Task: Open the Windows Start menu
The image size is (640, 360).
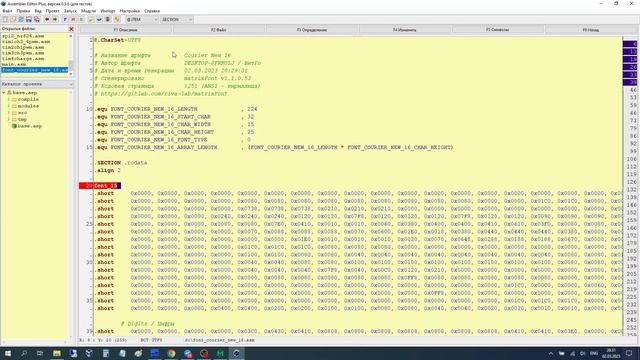Action: (x=7, y=353)
